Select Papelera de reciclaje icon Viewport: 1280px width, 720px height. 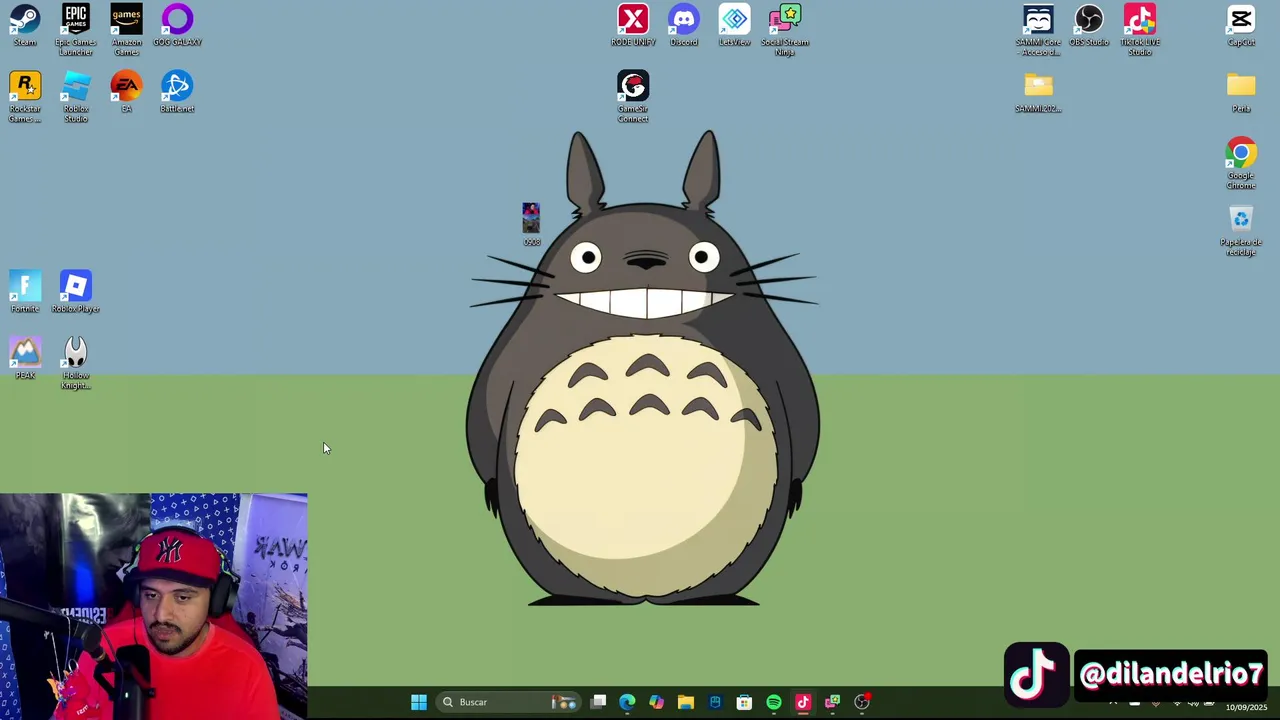[x=1241, y=231]
